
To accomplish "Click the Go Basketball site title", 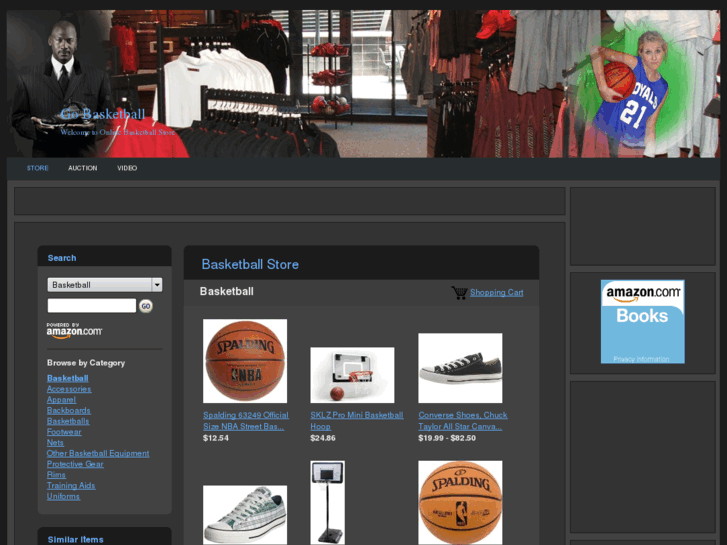I will [x=103, y=114].
